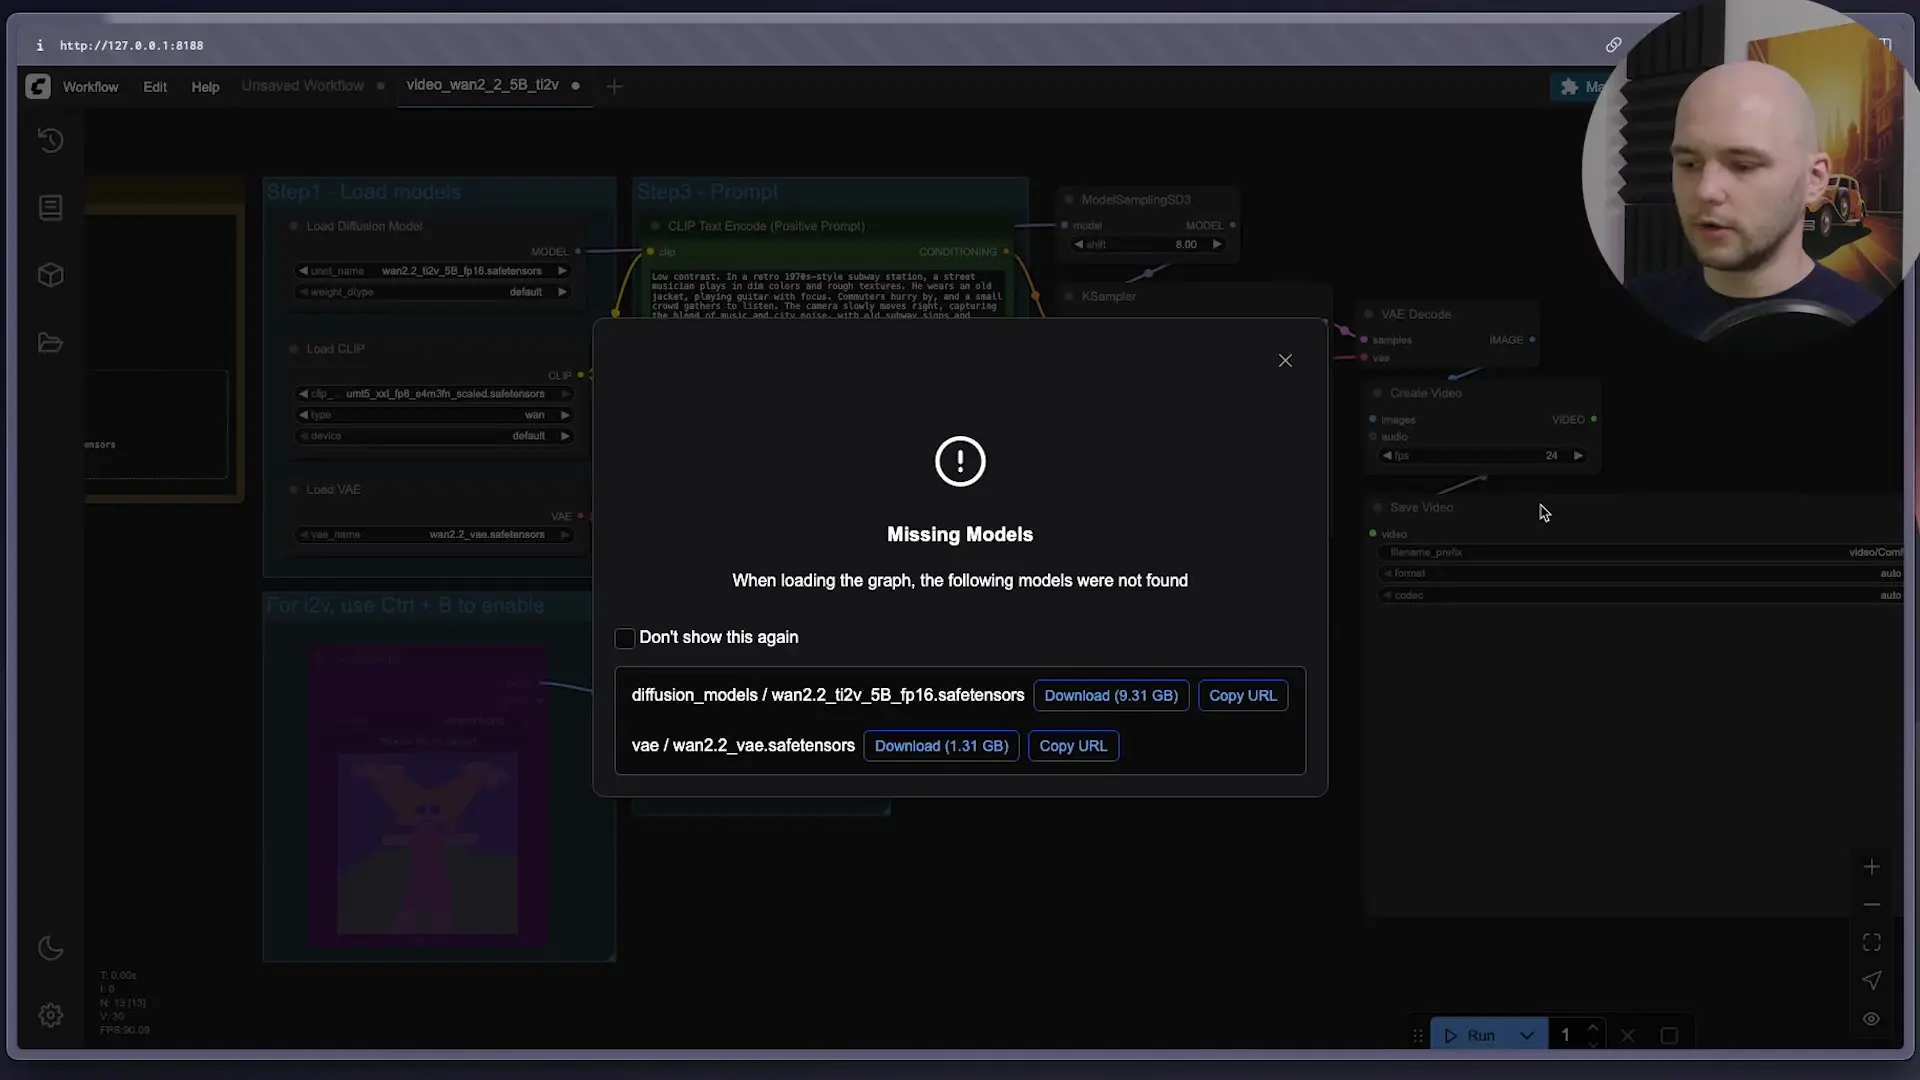Increase batch count stepper
This screenshot has width=1920, height=1080.
pyautogui.click(x=1593, y=1028)
